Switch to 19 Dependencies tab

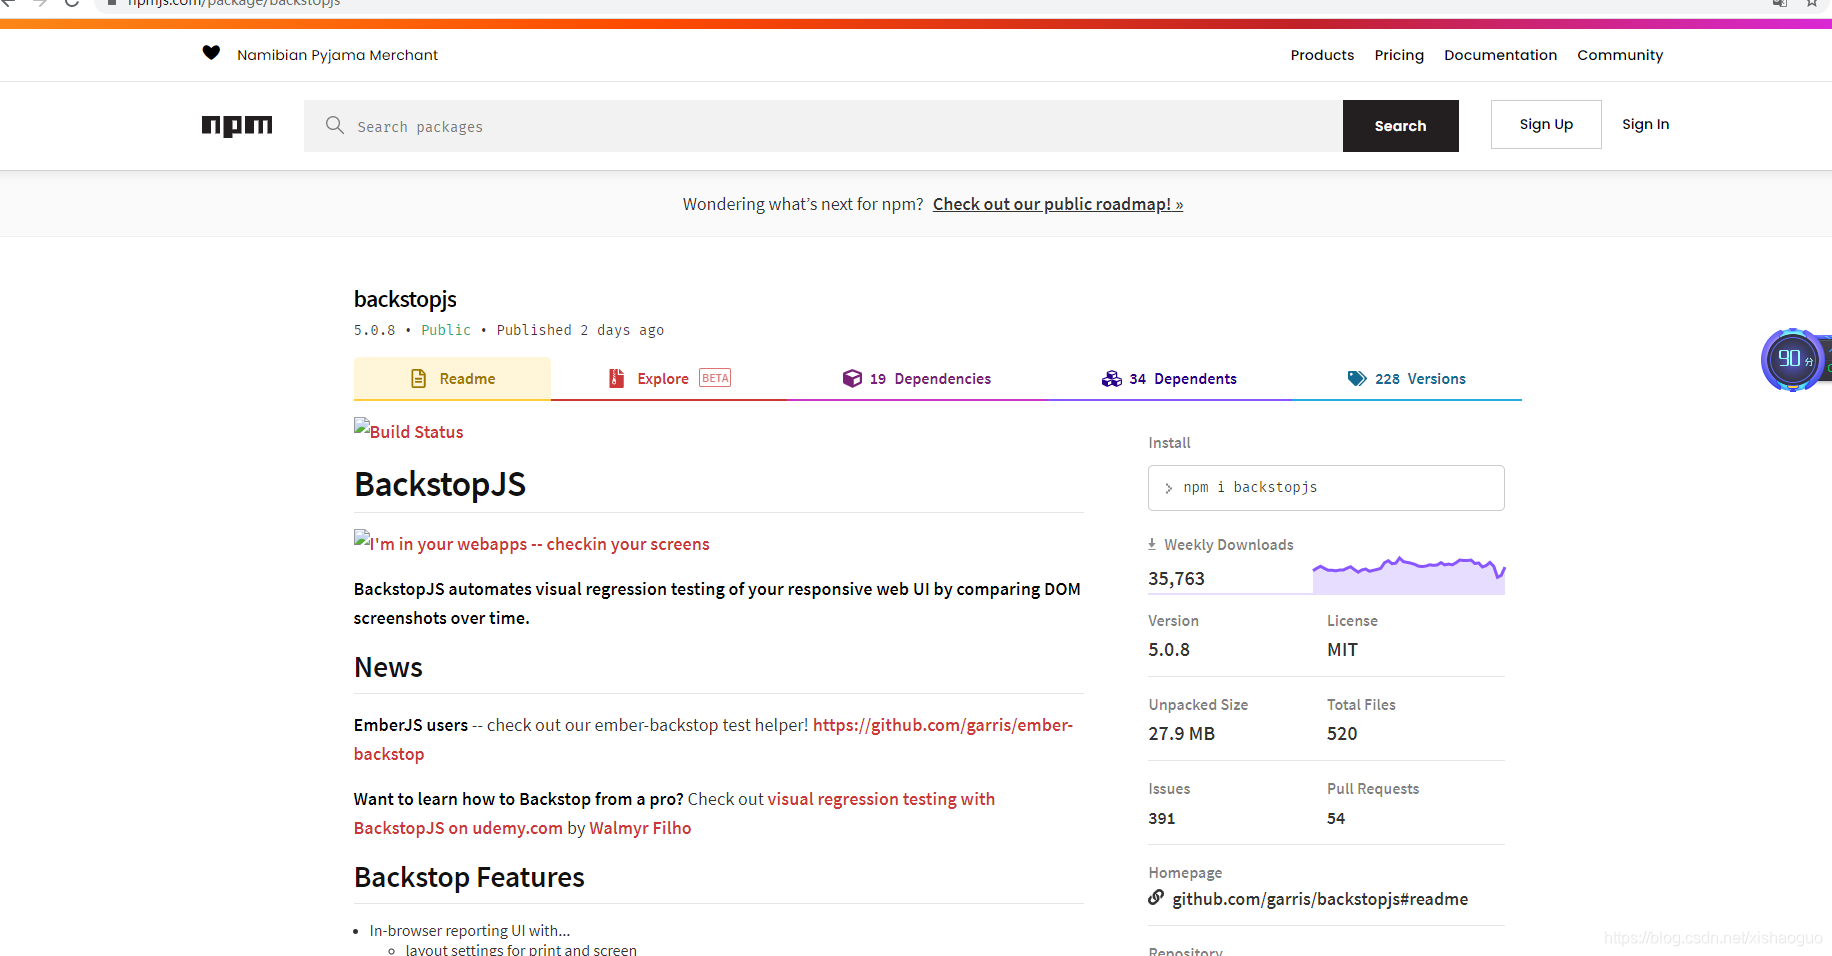click(917, 378)
